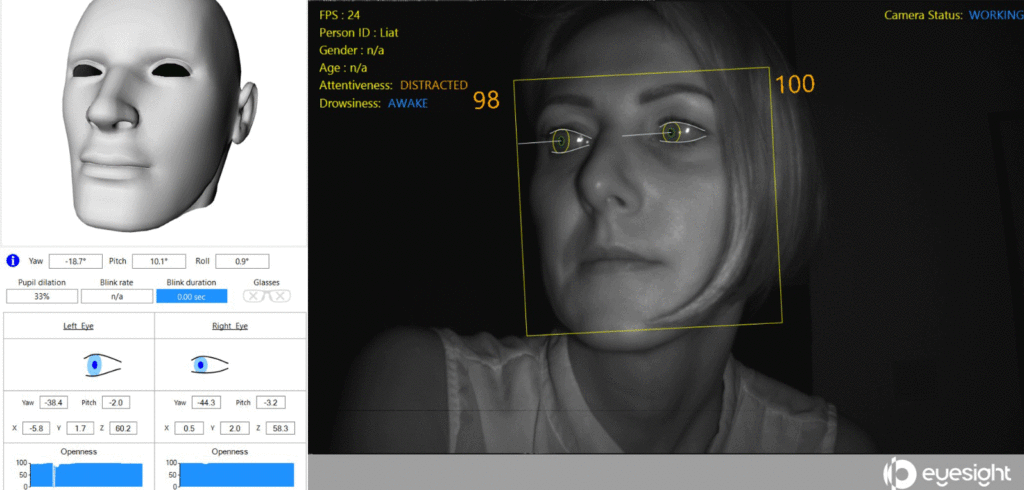Click the Left Eye Z value field
Screen dimensions: 1024x490
point(122,428)
